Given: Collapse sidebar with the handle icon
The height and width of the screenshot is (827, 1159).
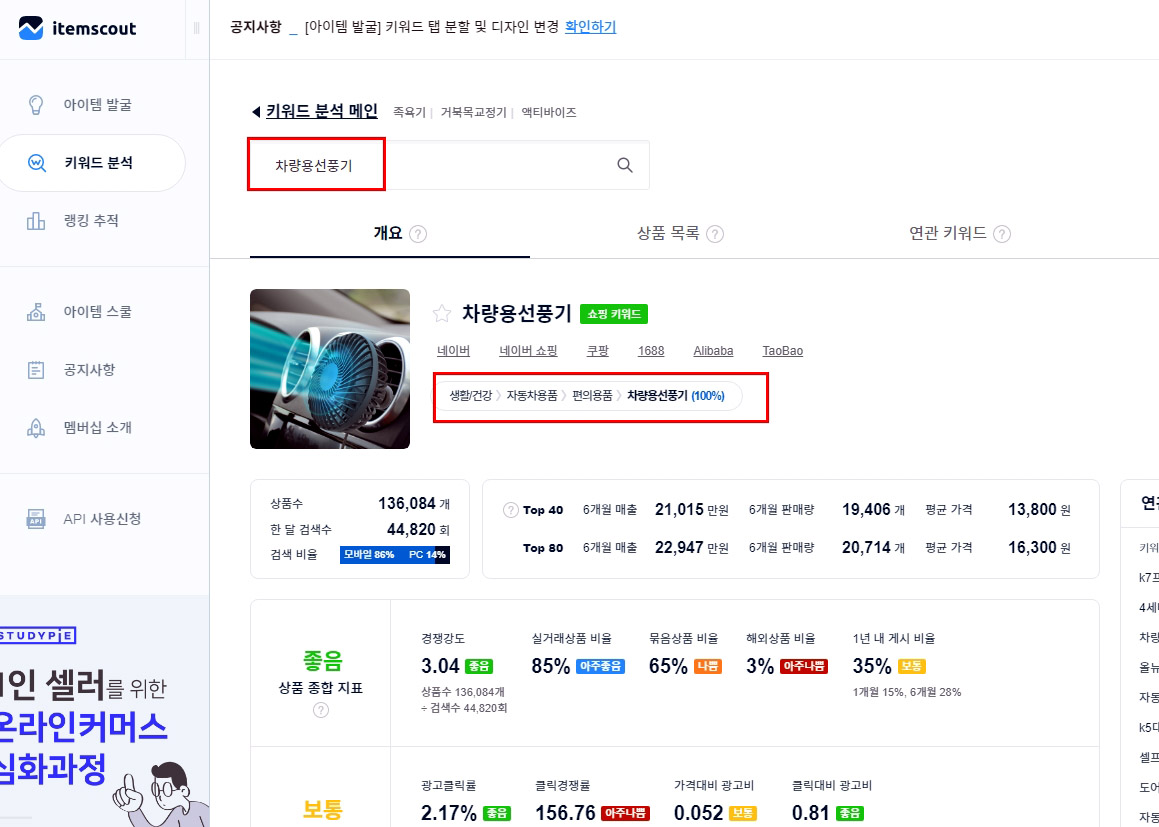Looking at the screenshot, I should point(196,28).
